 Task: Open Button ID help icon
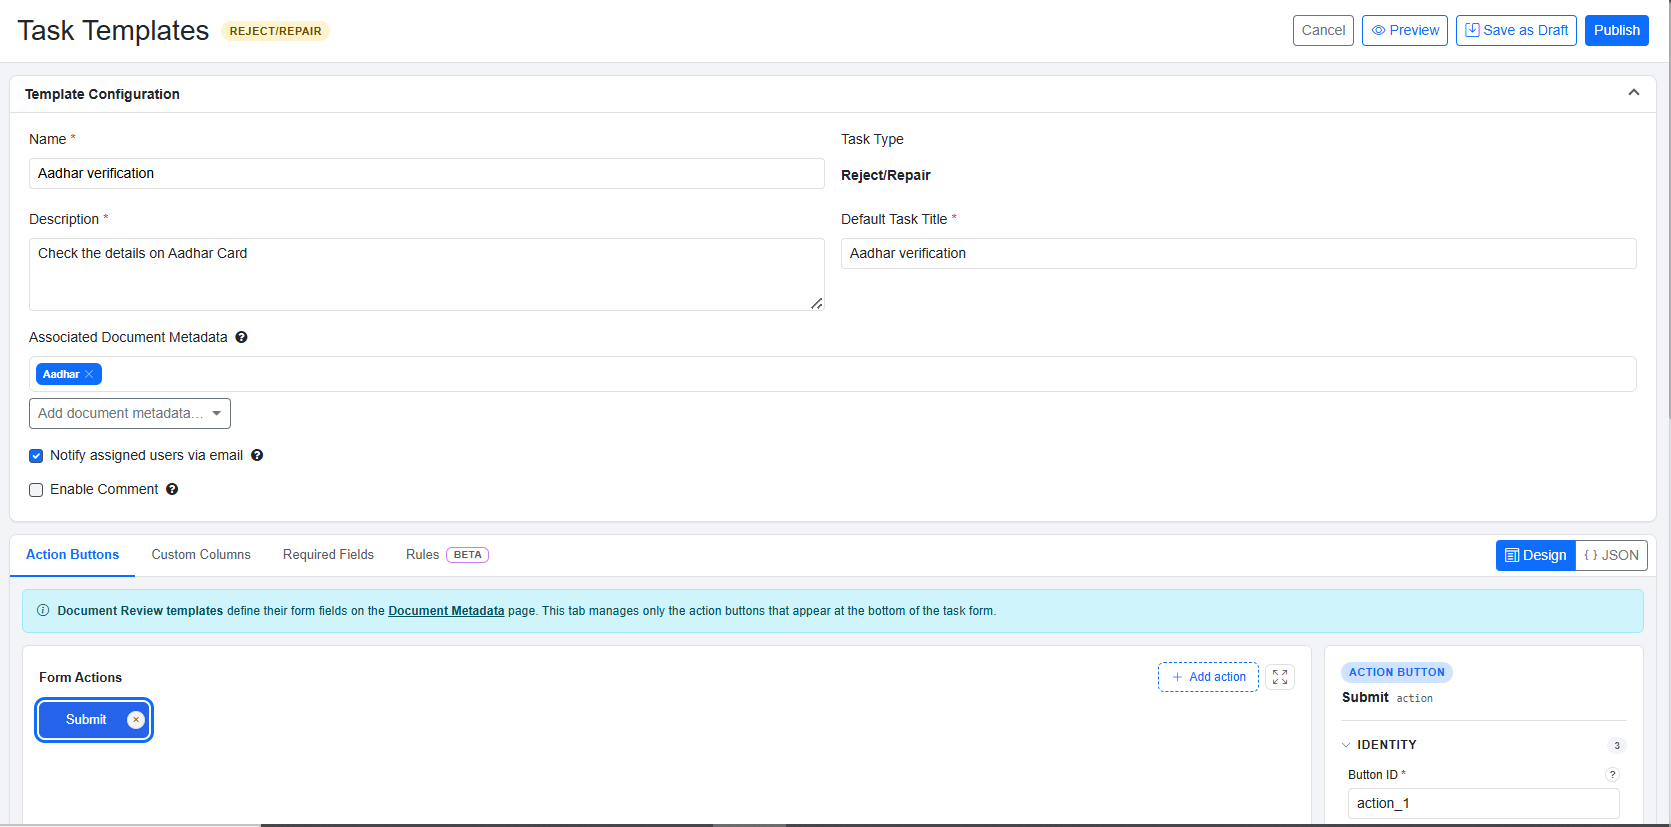coord(1612,774)
